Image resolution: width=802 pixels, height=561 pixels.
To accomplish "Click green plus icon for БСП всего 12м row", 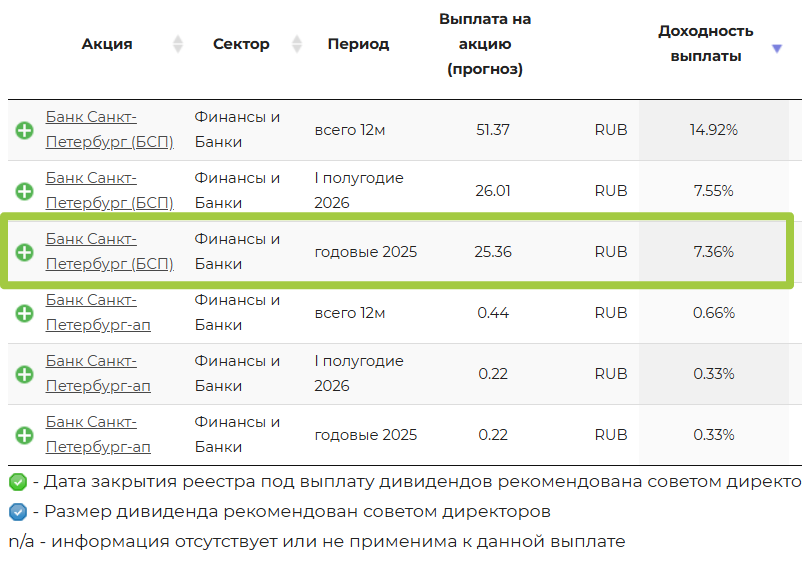I will click(24, 130).
